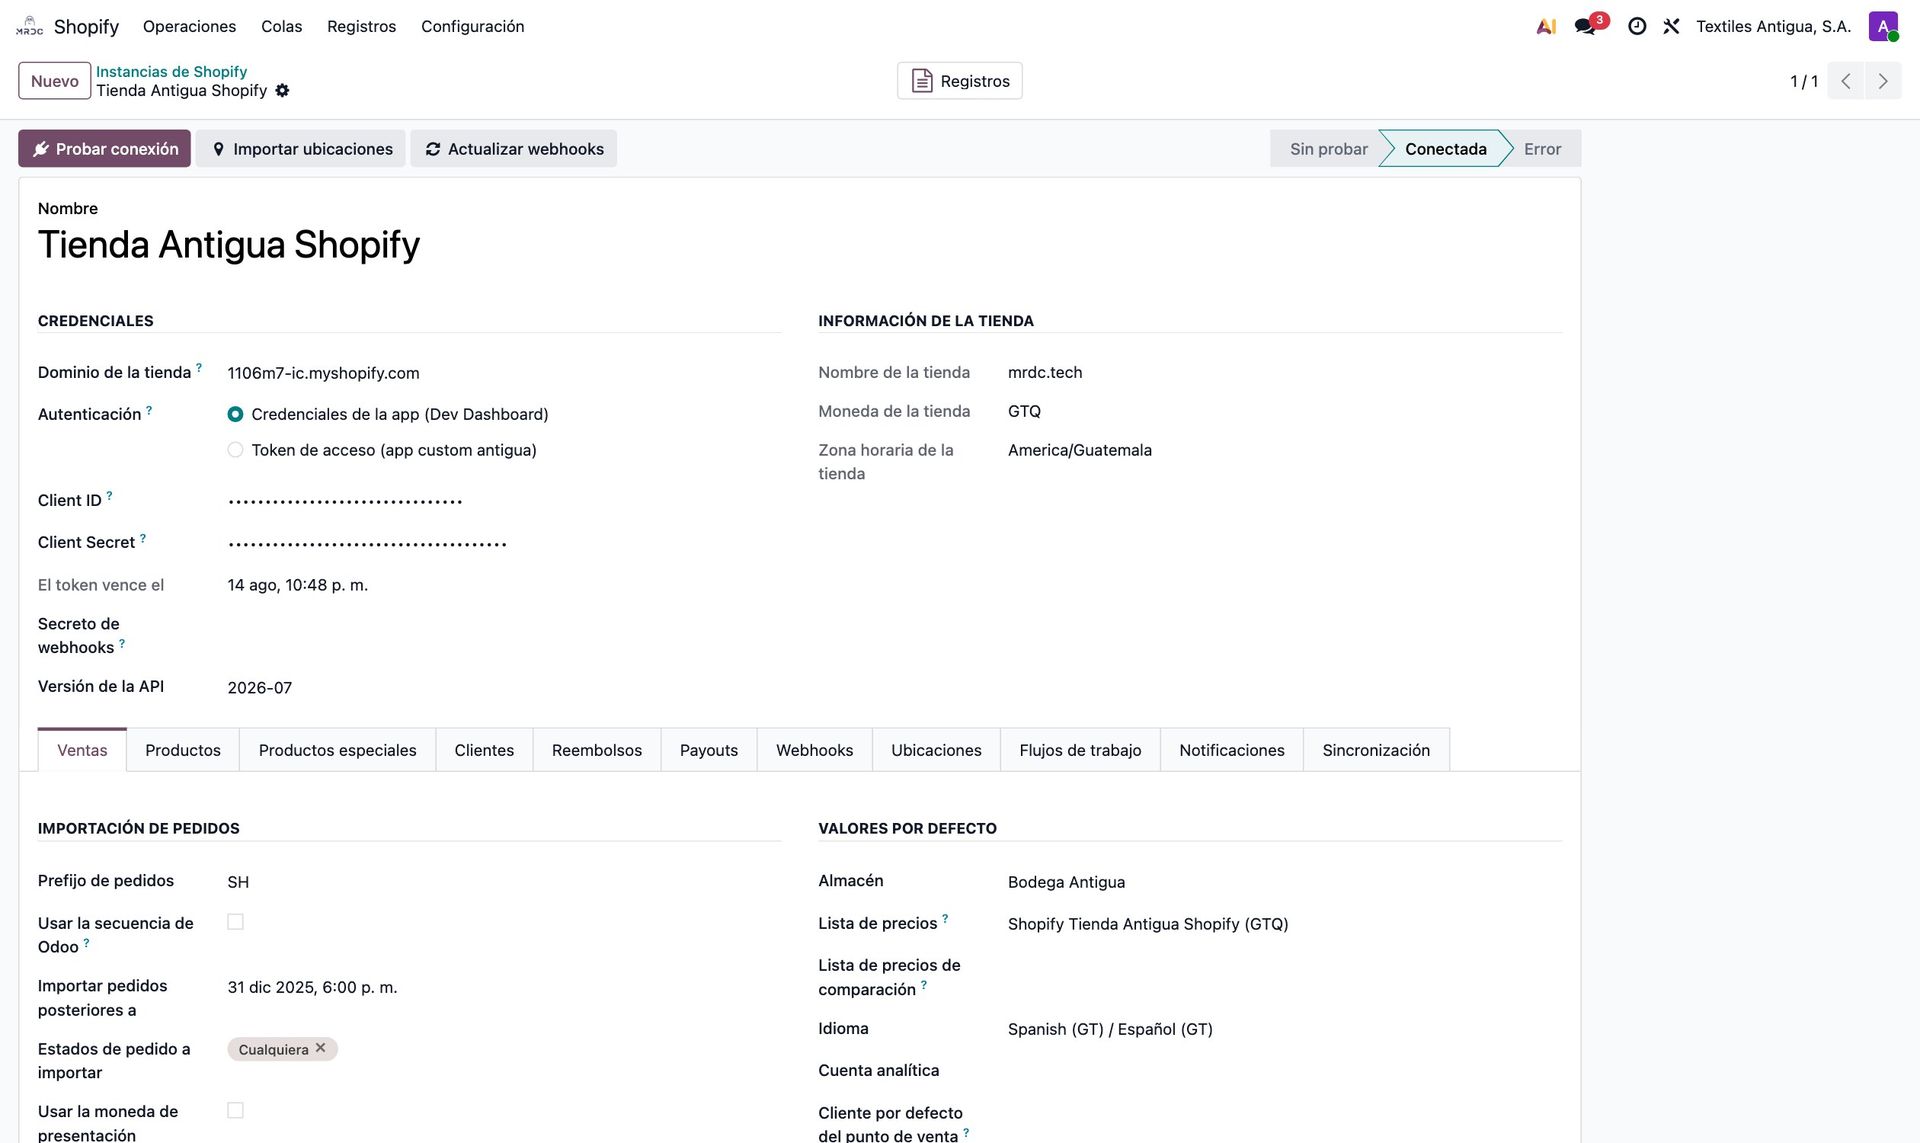This screenshot has width=1920, height=1143.
Task: Click Probar conexión button
Action: tap(104, 149)
